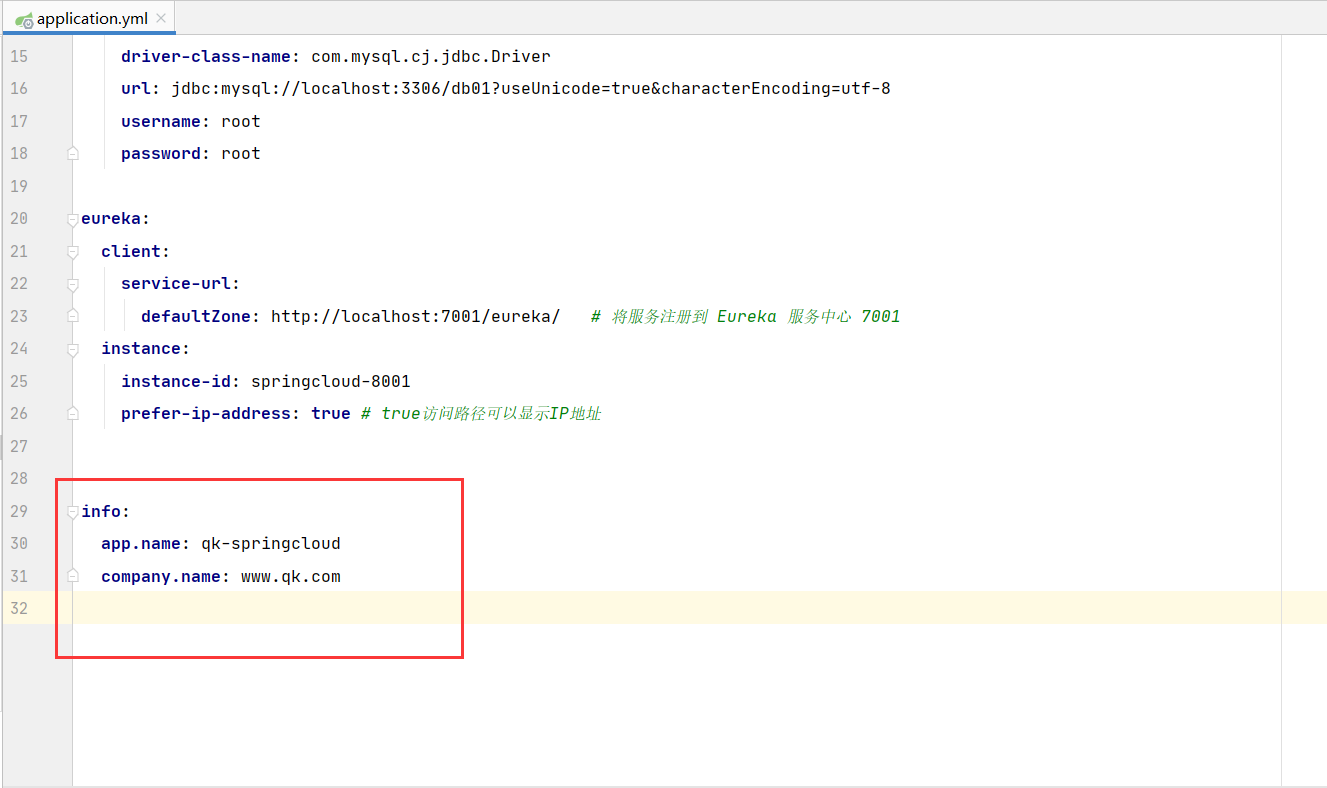Collapse the client block fold marker

tap(72, 251)
